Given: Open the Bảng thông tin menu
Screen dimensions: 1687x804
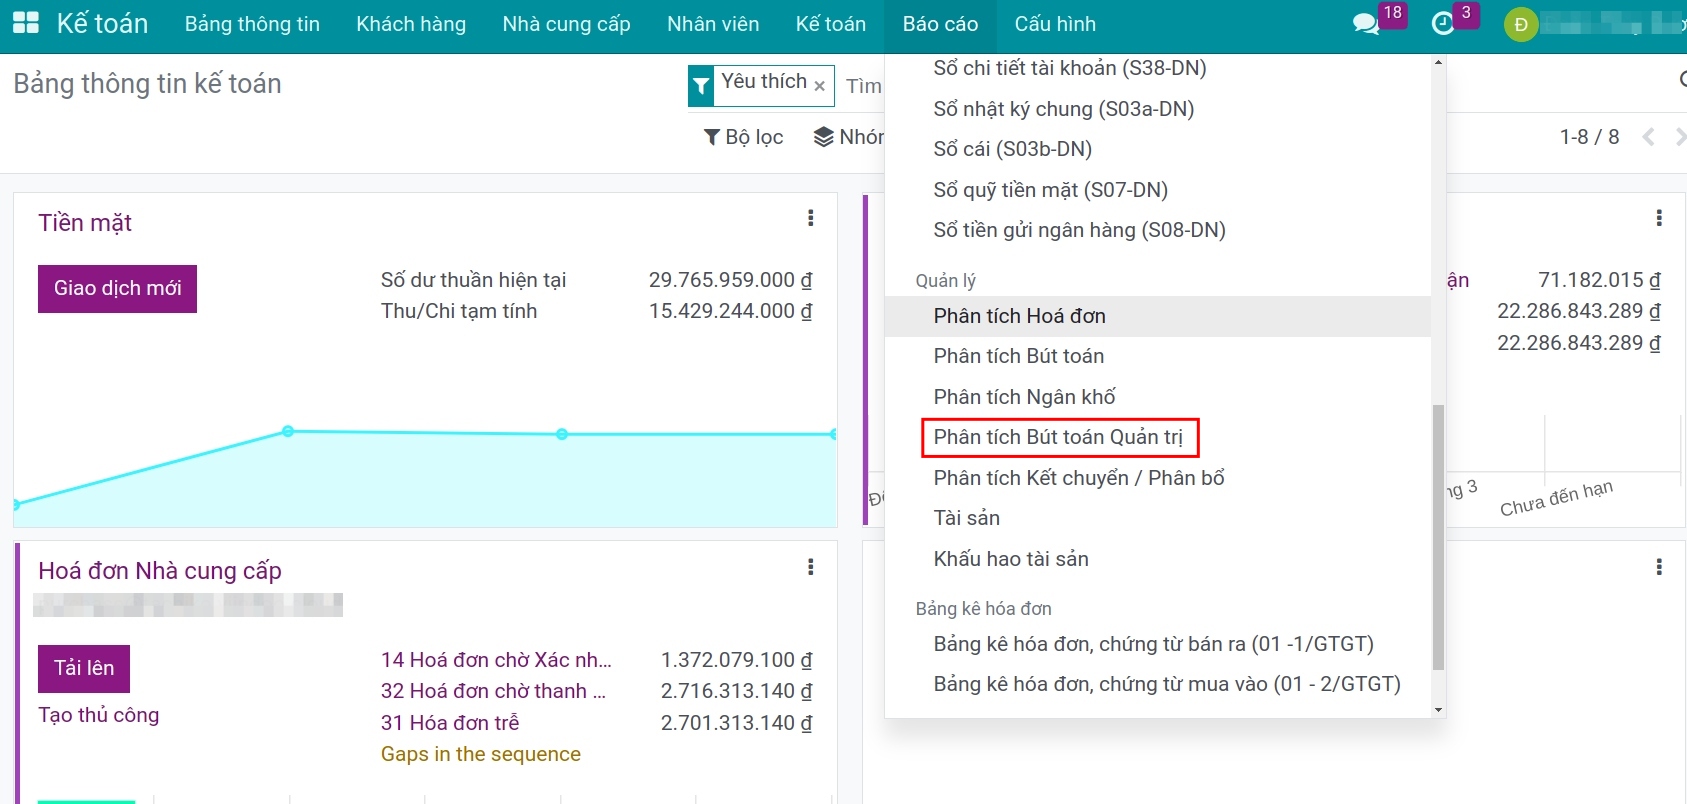Looking at the screenshot, I should [252, 24].
